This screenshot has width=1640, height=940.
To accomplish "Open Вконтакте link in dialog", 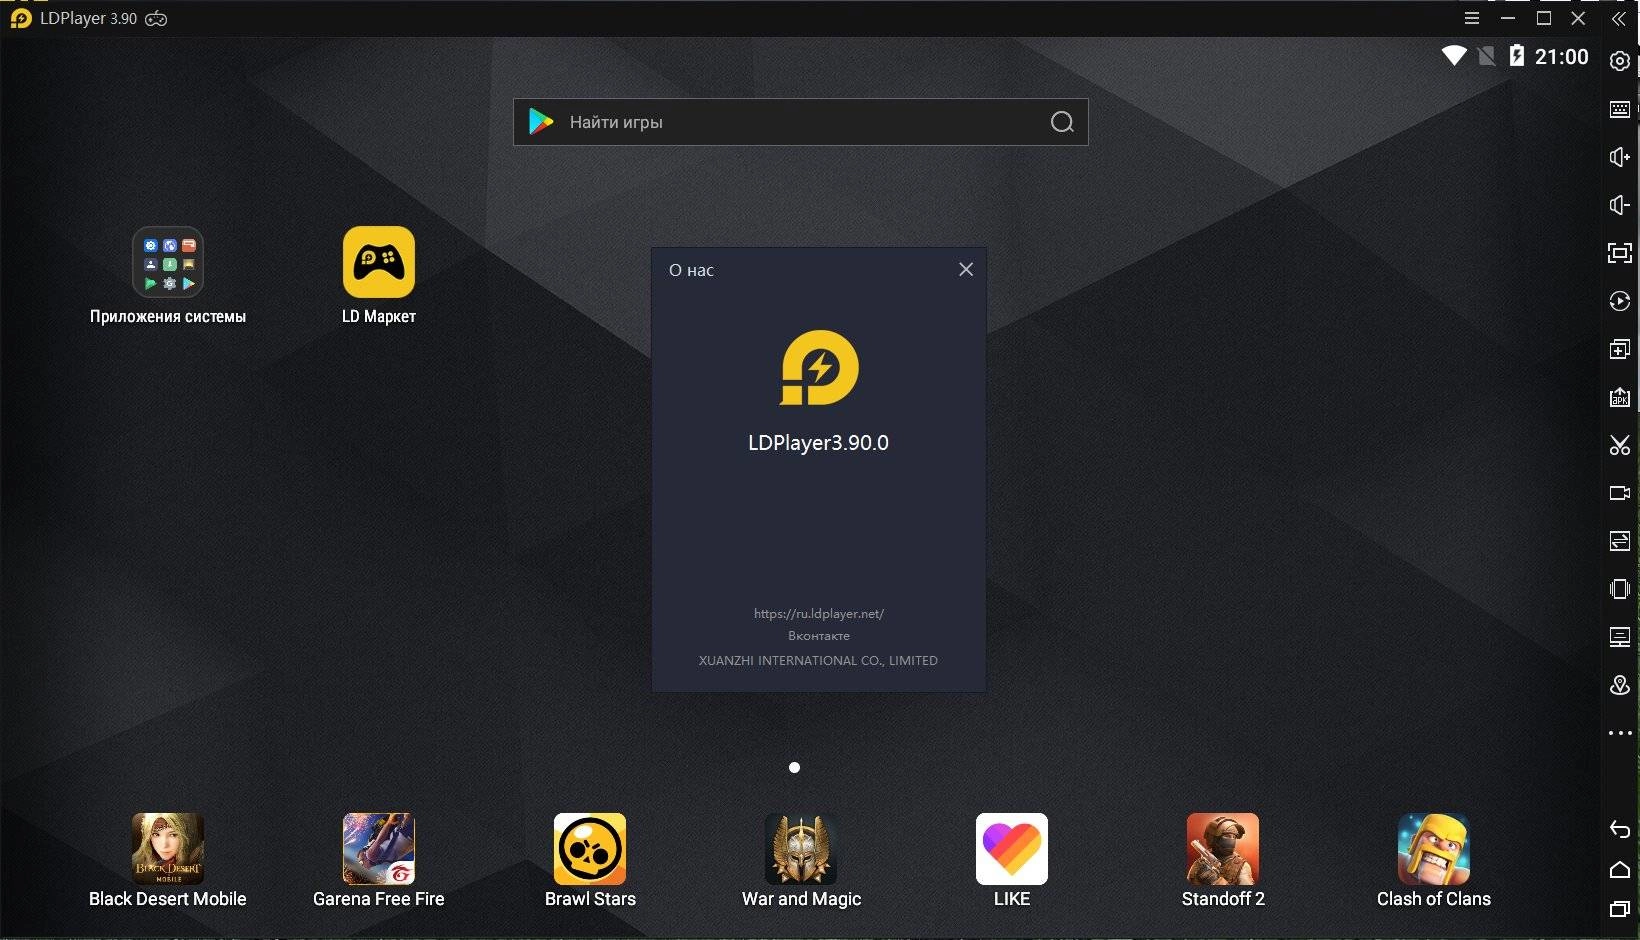I will click(818, 636).
